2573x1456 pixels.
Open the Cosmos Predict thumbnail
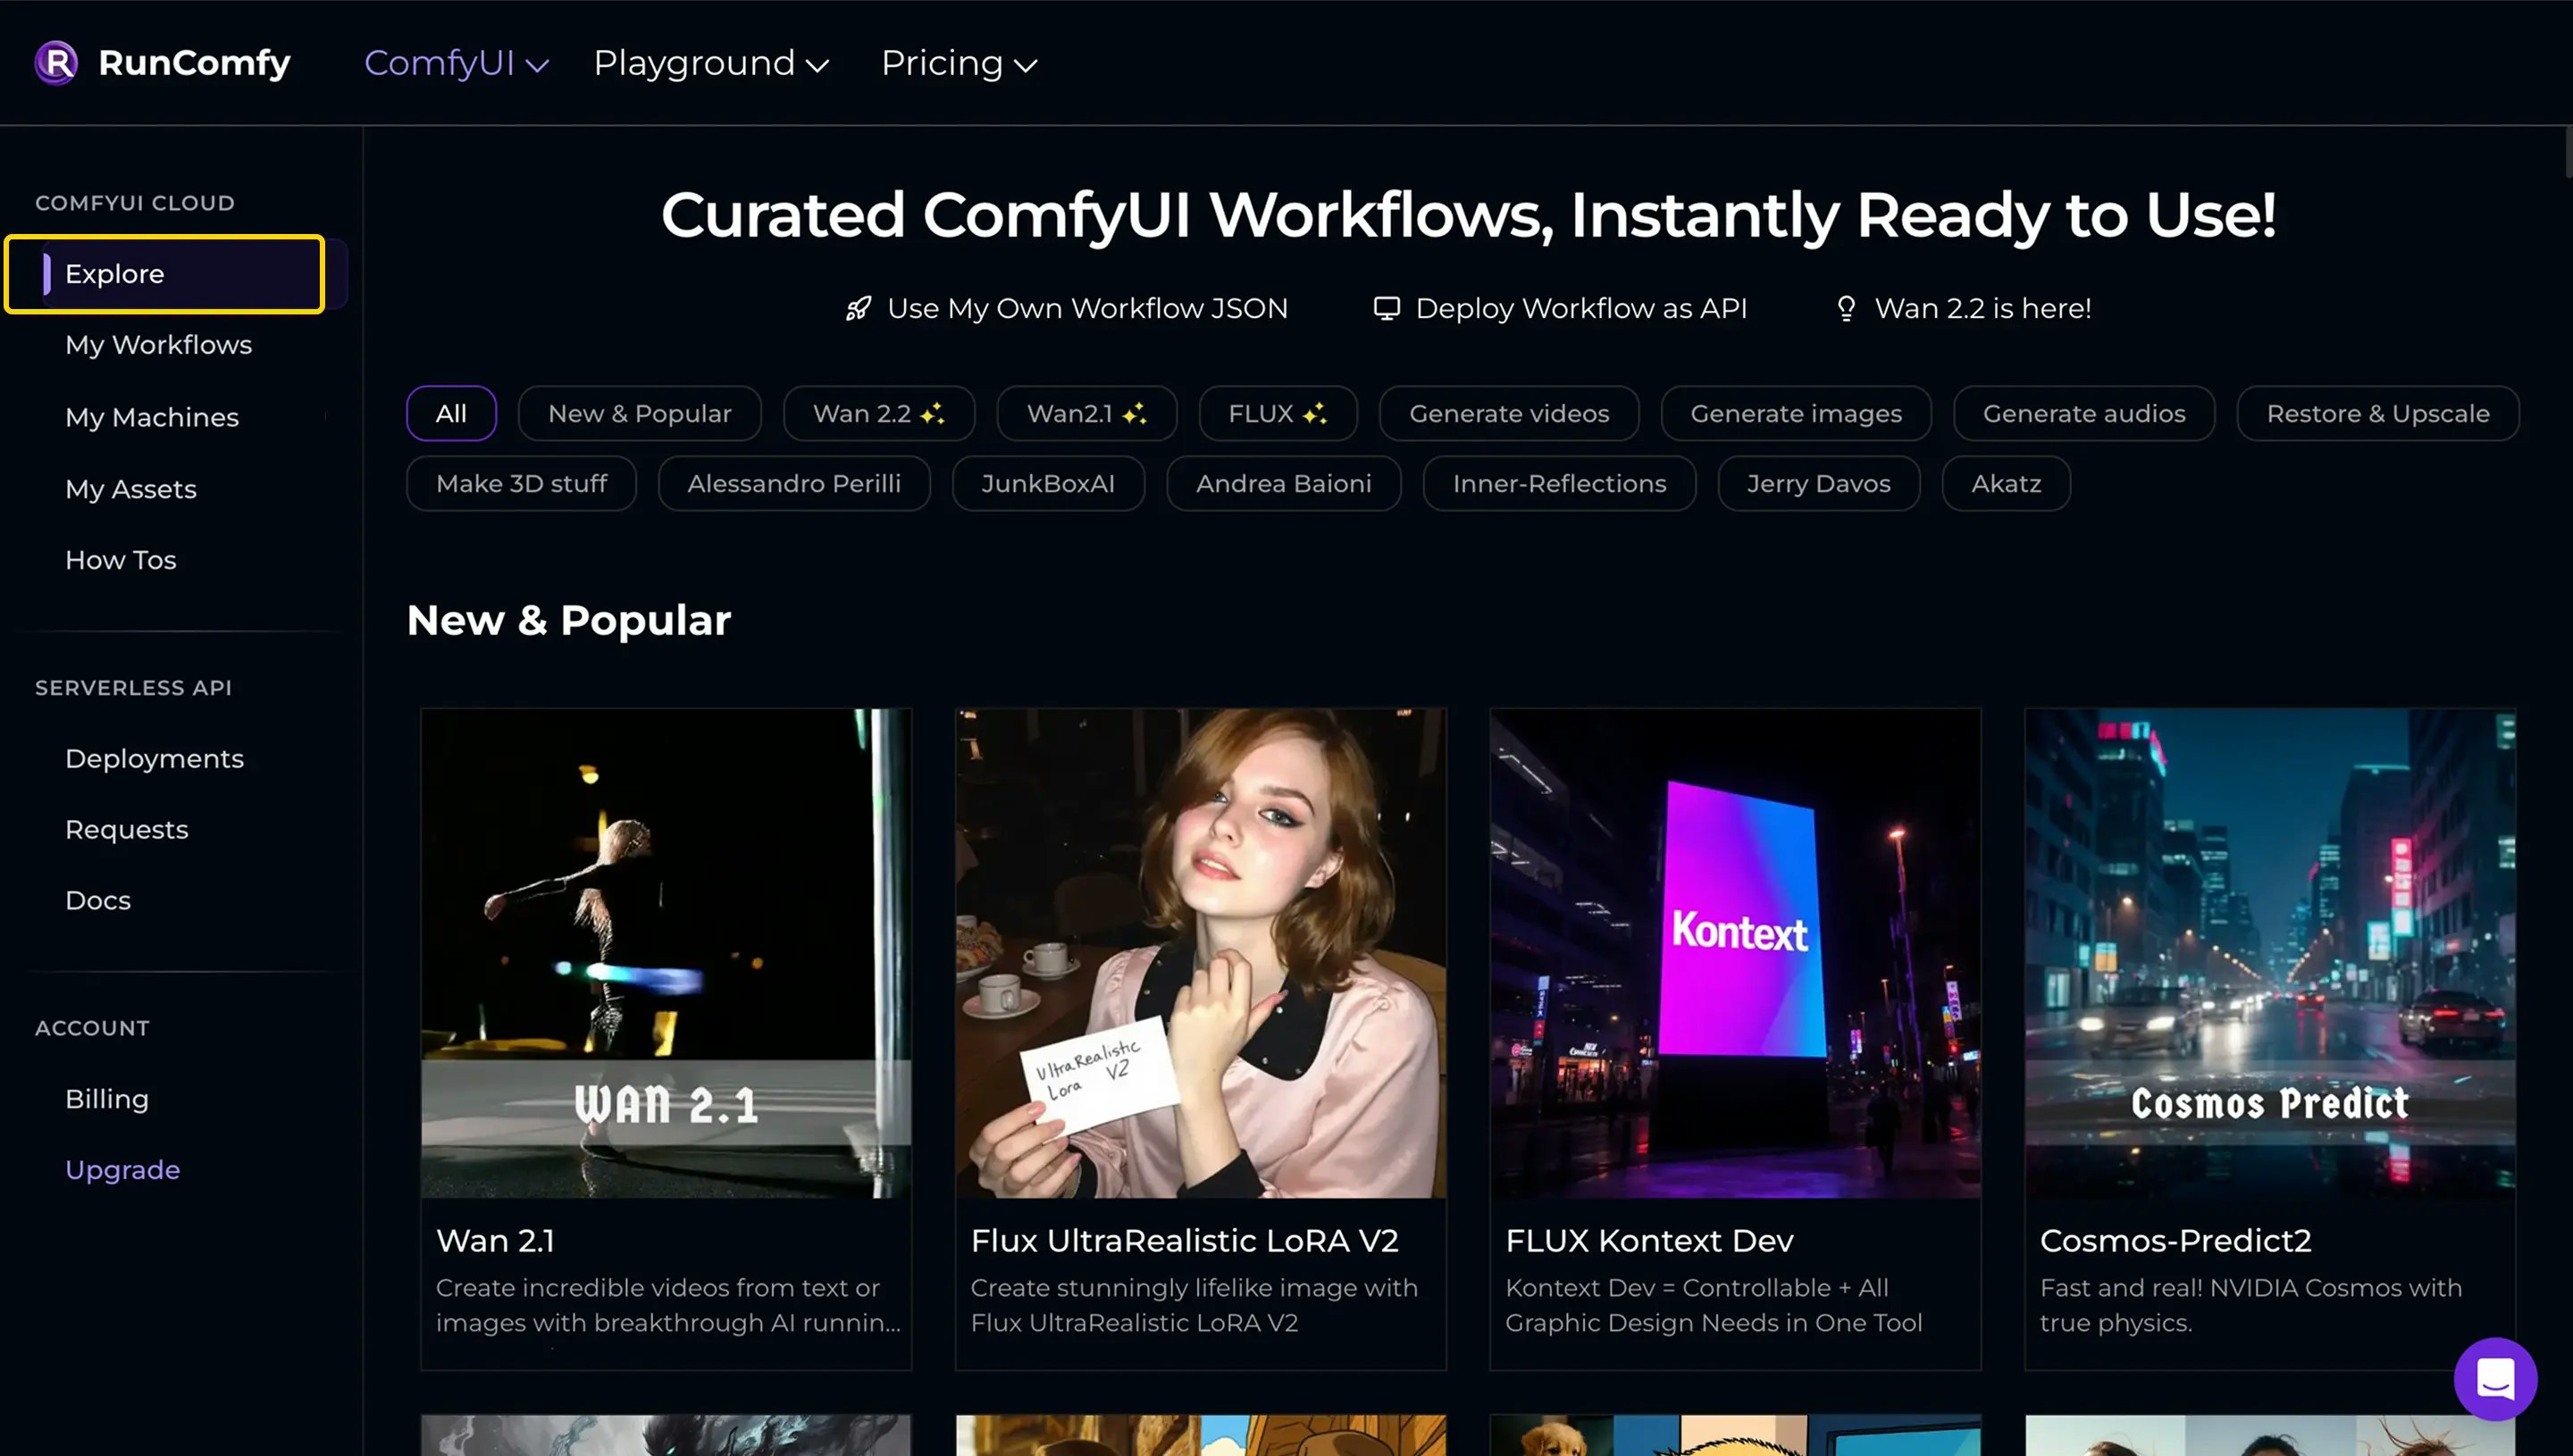pyautogui.click(x=2270, y=953)
